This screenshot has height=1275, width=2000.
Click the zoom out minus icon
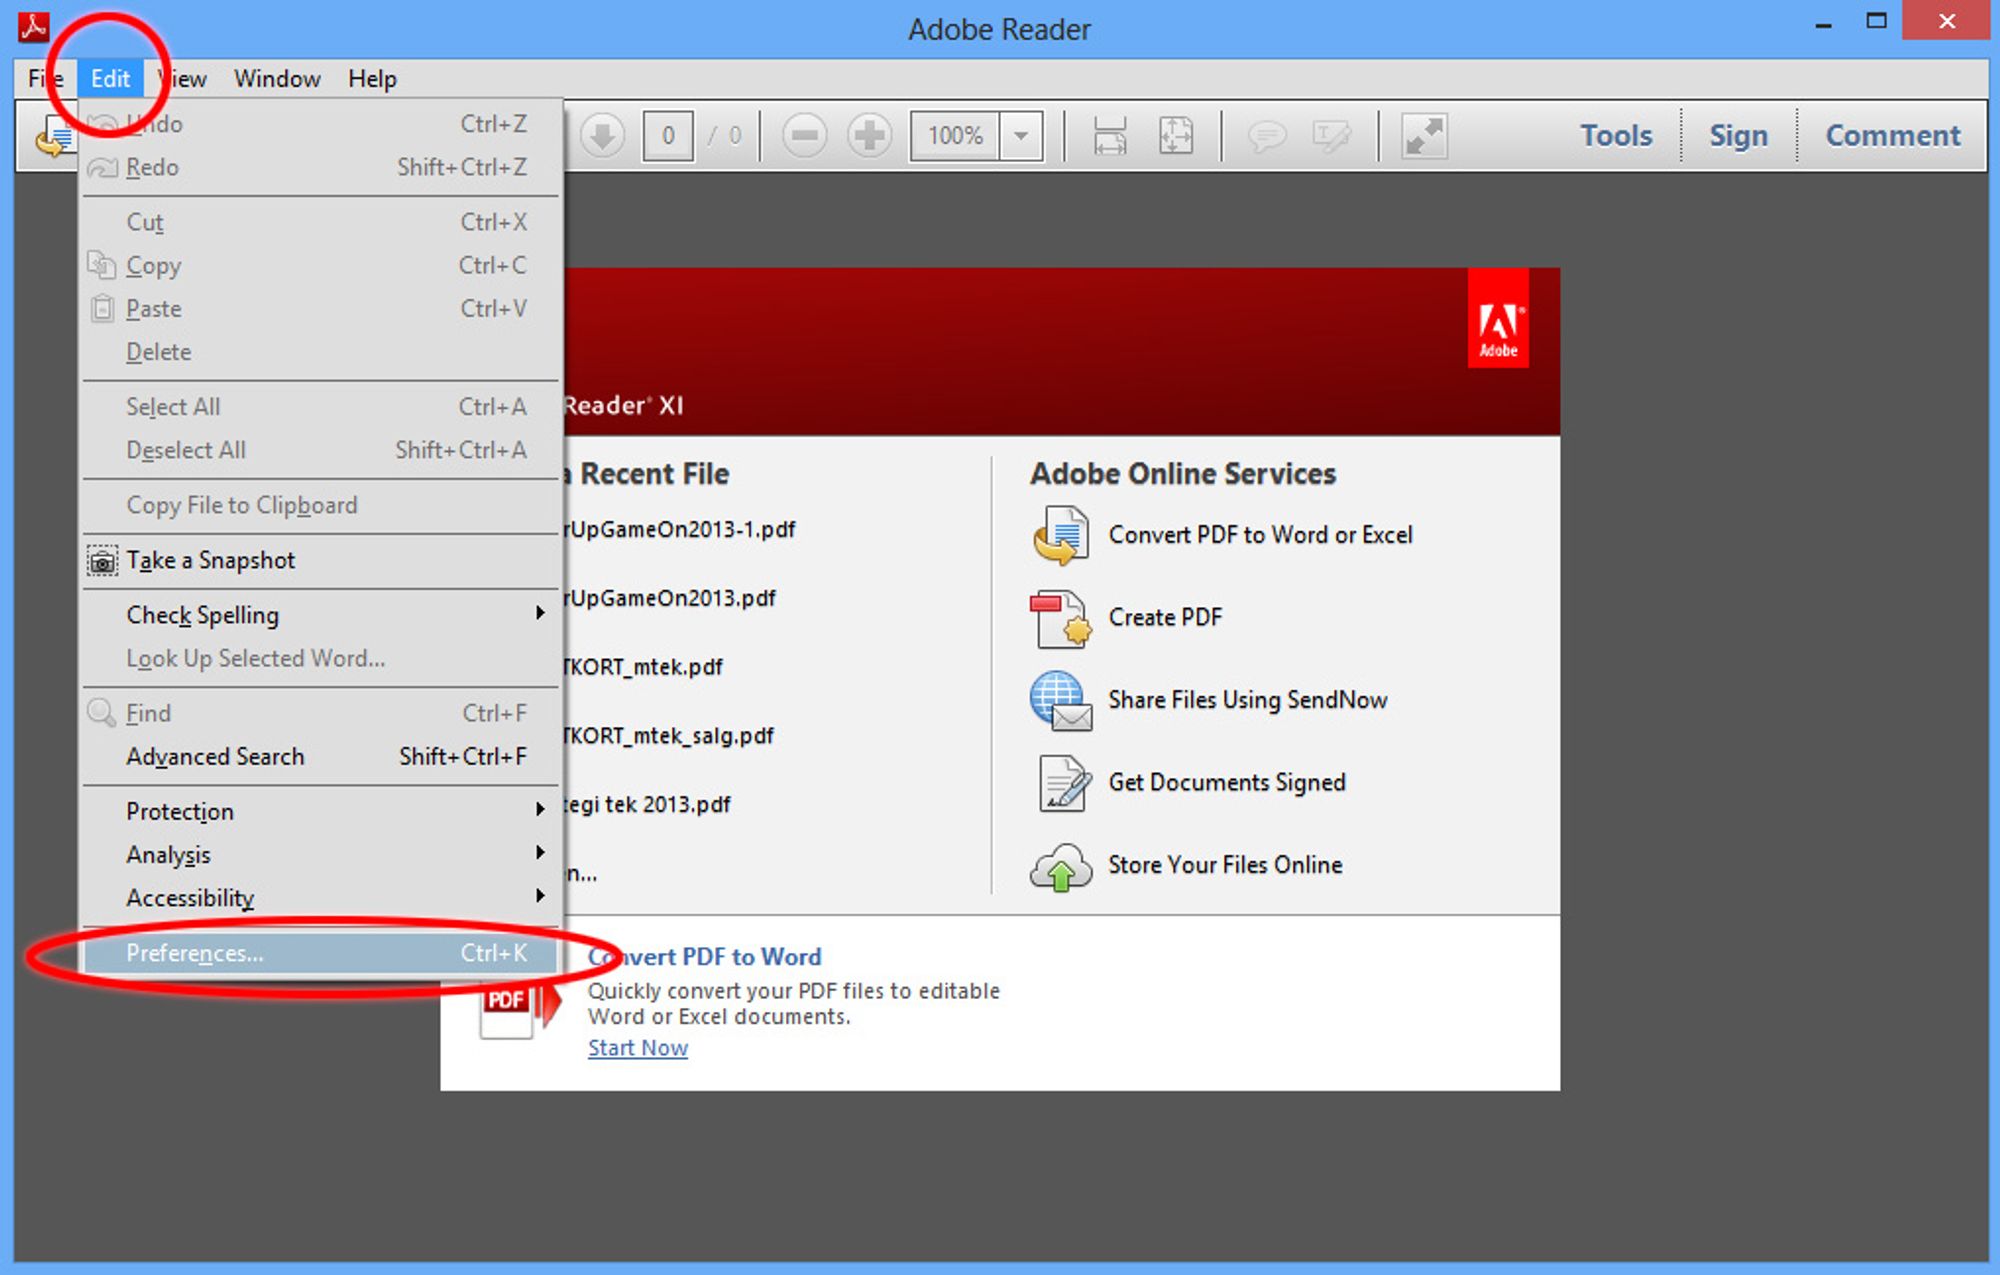coord(804,136)
